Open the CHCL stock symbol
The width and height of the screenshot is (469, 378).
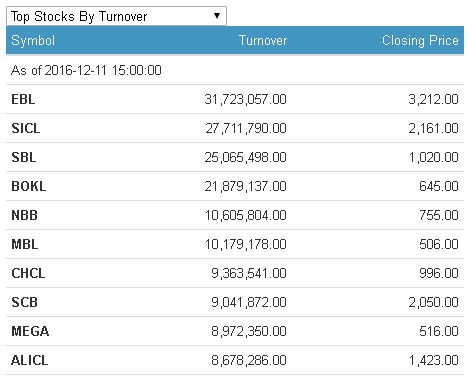[x=28, y=273]
